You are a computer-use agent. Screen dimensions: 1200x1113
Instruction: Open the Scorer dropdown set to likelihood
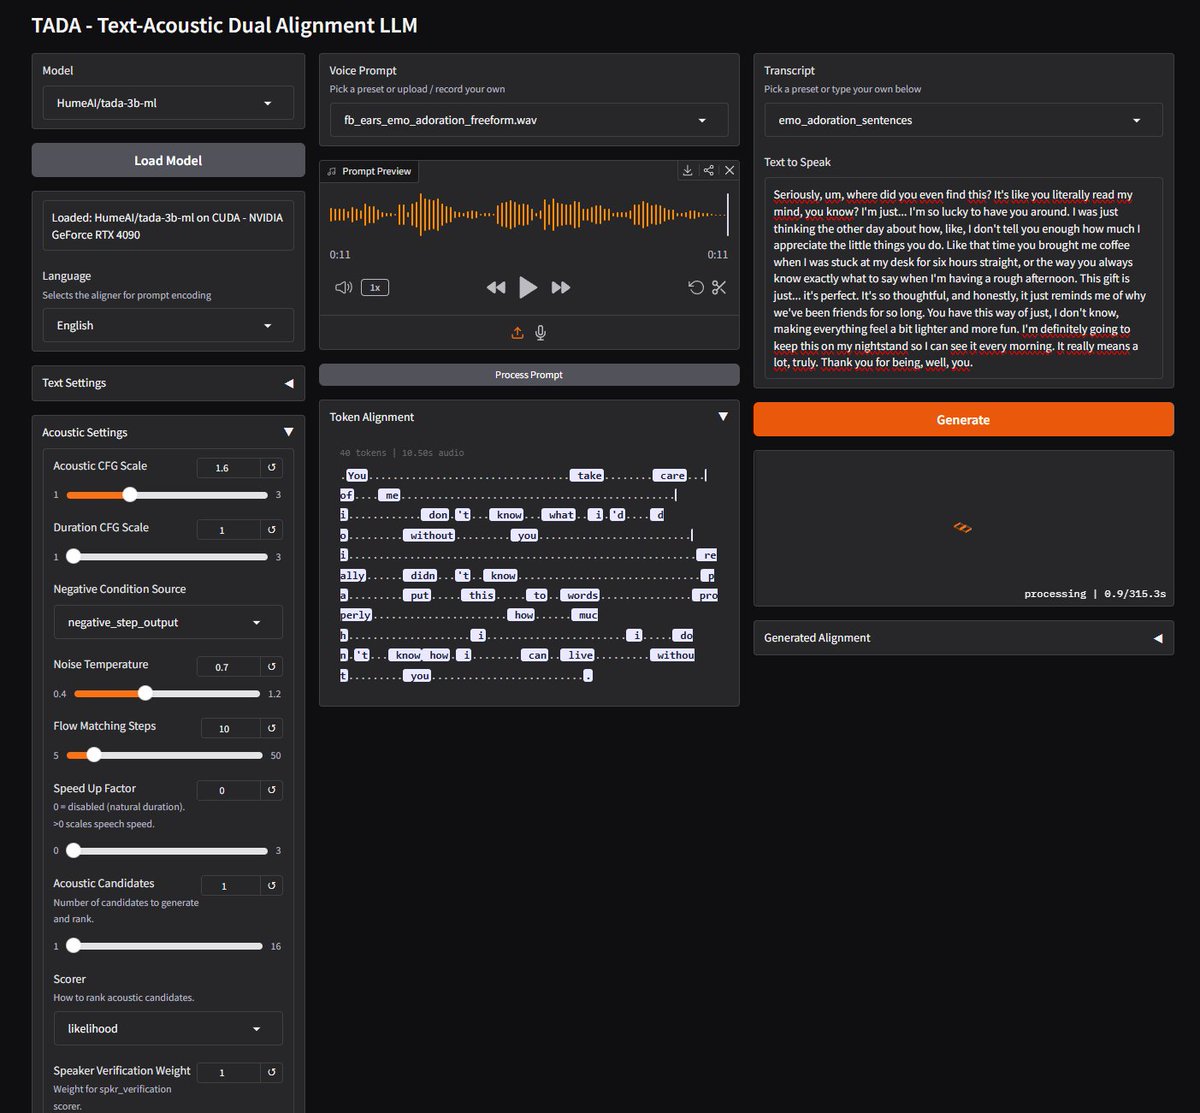pos(168,1028)
